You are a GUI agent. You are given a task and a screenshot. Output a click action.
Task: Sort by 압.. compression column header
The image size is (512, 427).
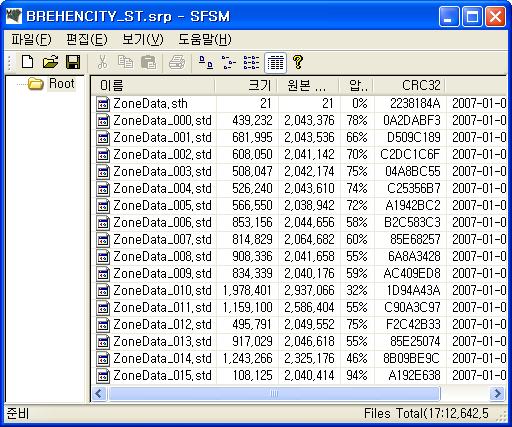pyautogui.click(x=357, y=86)
